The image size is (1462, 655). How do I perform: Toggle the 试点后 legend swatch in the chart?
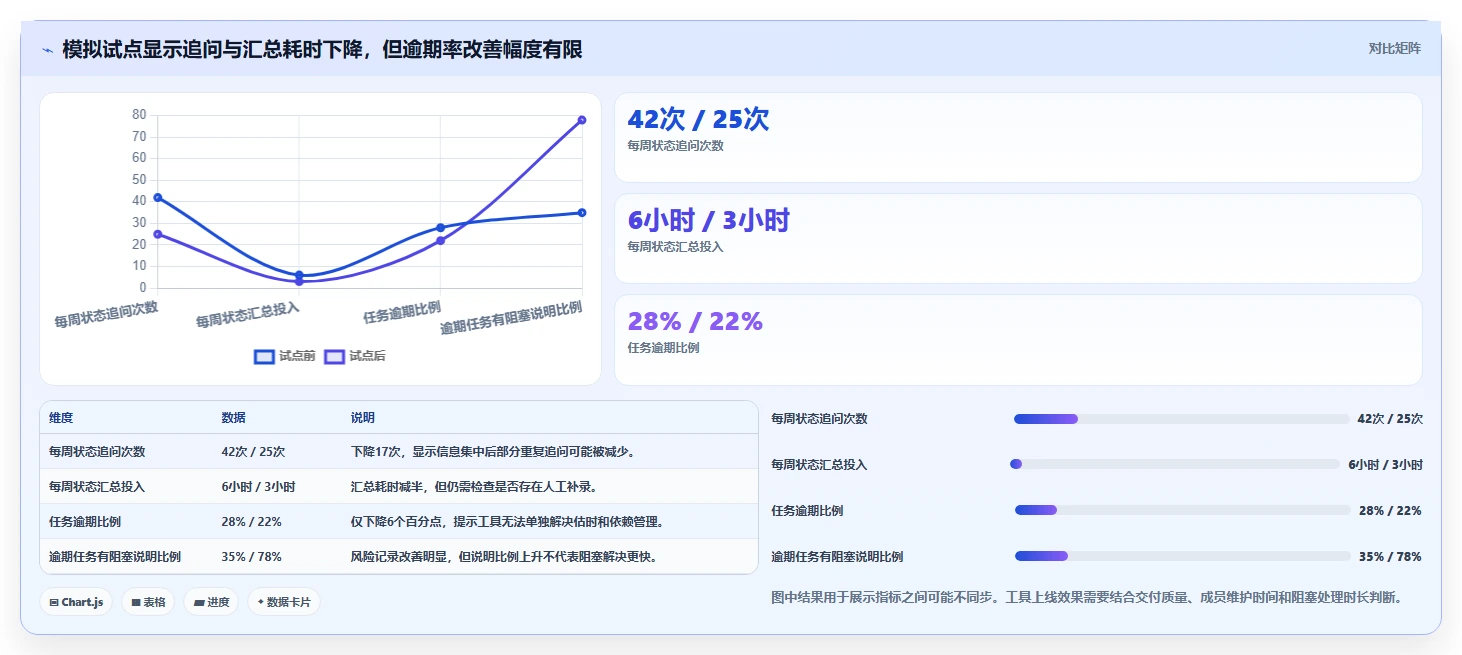point(334,356)
